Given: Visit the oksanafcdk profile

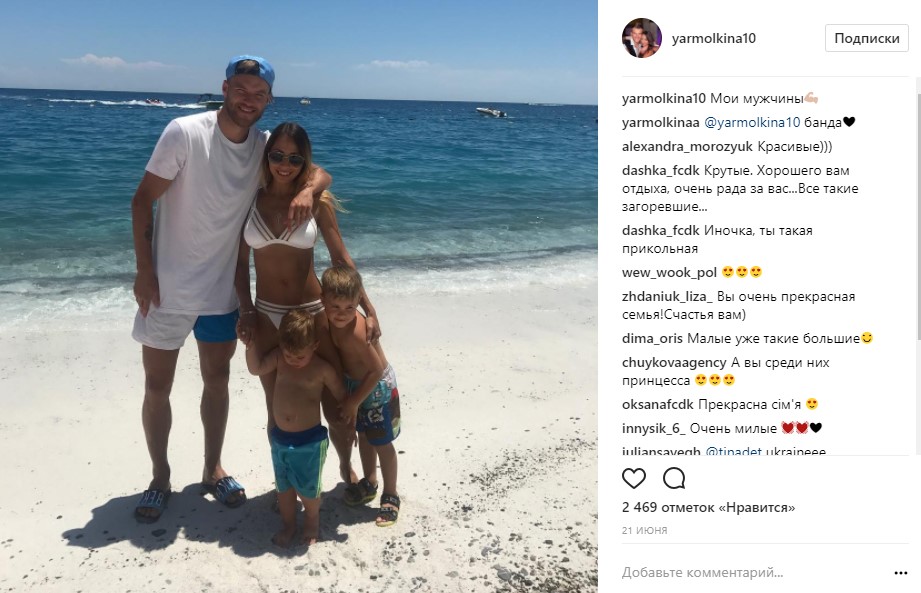Looking at the screenshot, I should 658,404.
